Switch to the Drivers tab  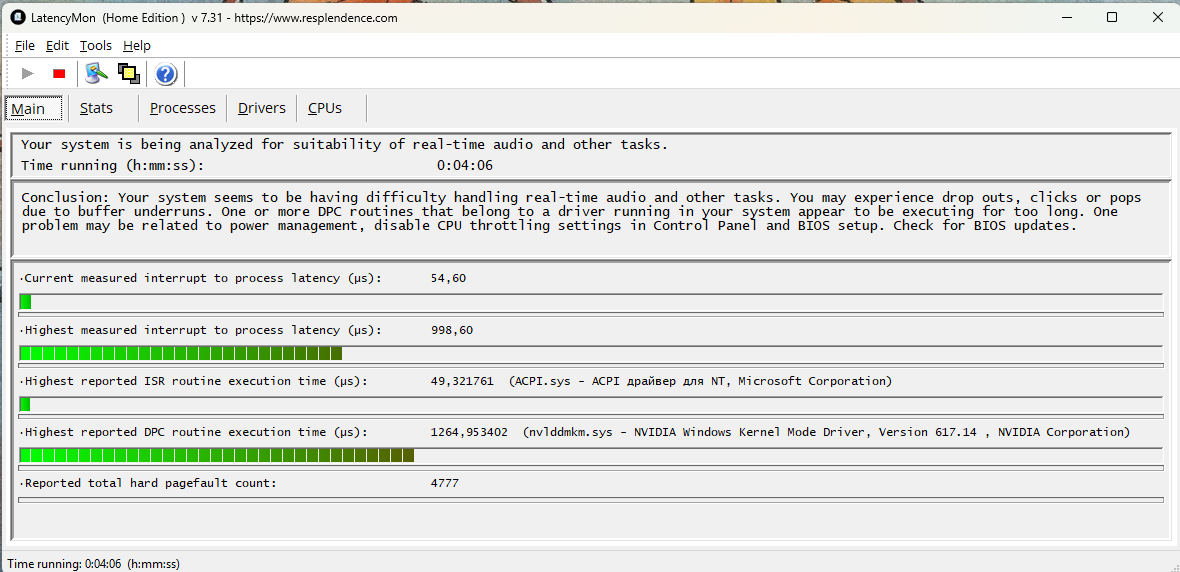pos(262,108)
